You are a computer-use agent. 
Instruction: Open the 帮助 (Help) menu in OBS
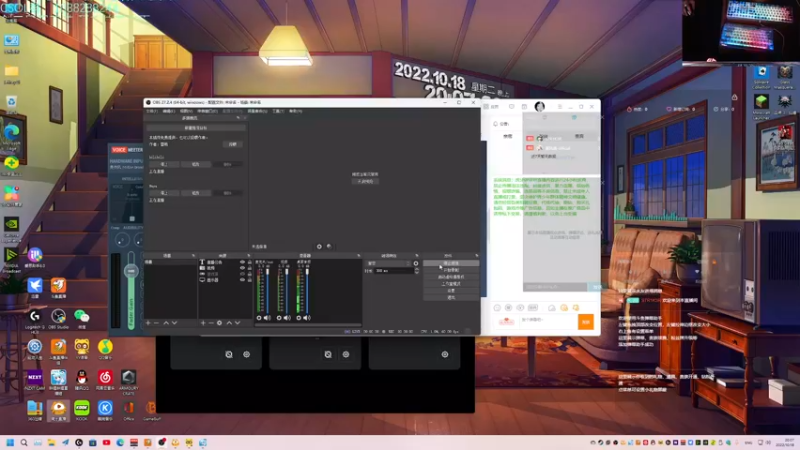pos(295,111)
